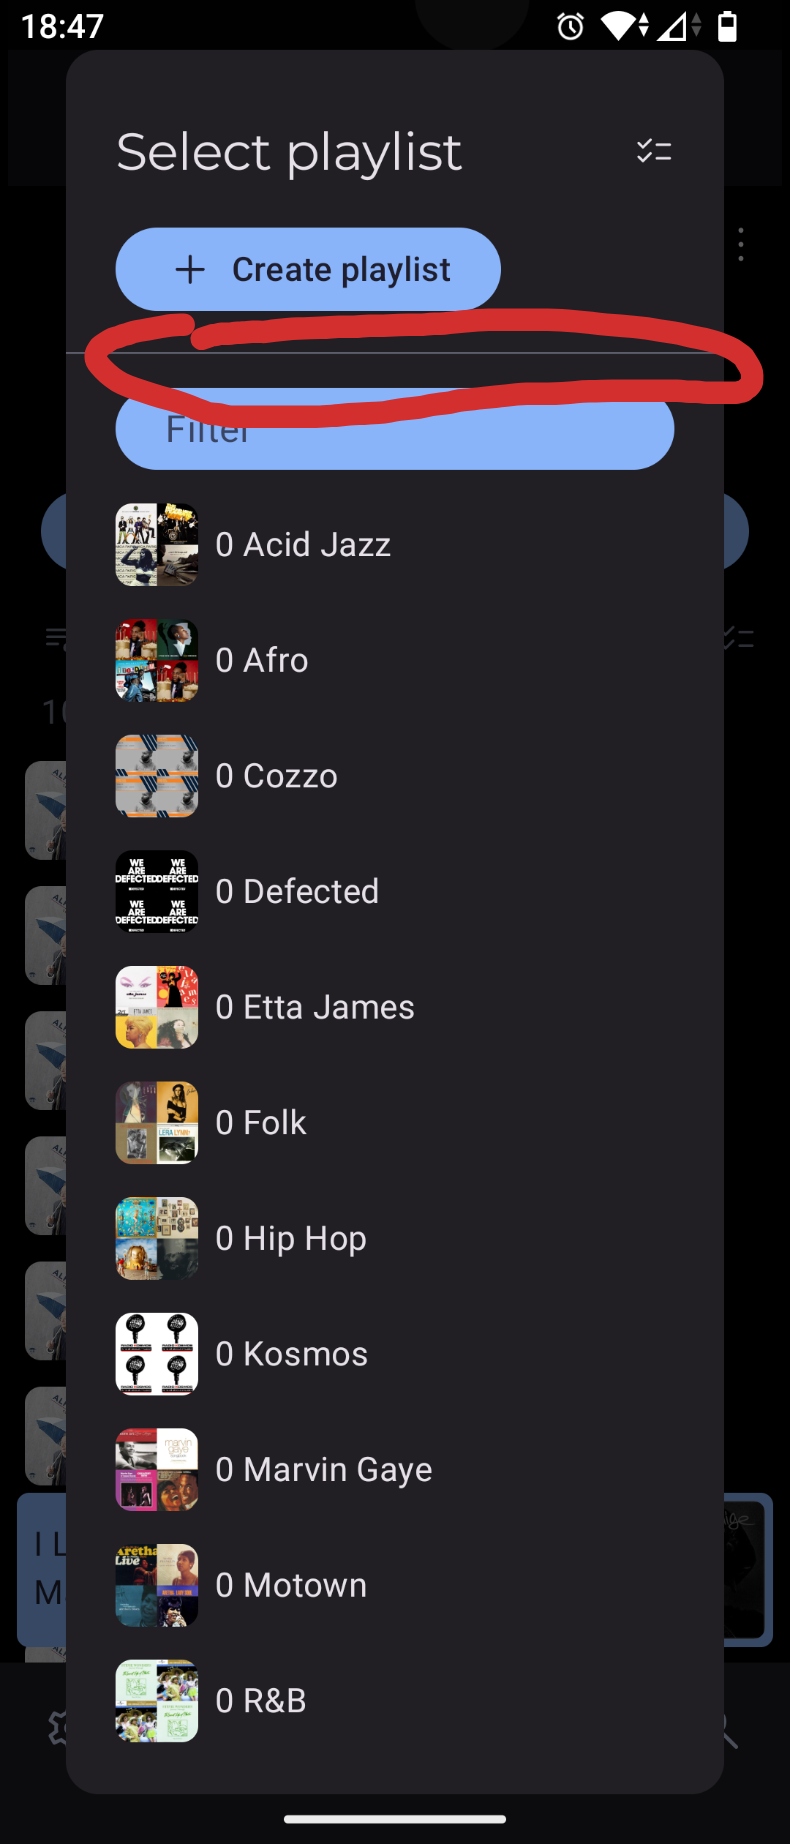Select the 0 Defected playlist
This screenshot has height=1844, width=790.
point(297,891)
